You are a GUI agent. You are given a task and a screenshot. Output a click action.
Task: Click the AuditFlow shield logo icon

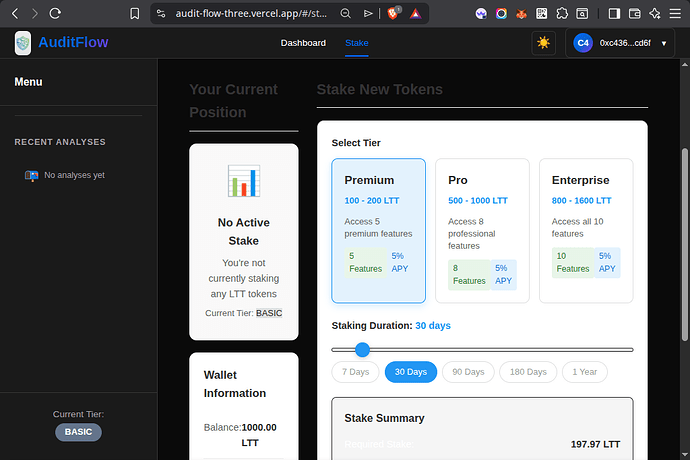pos(23,43)
